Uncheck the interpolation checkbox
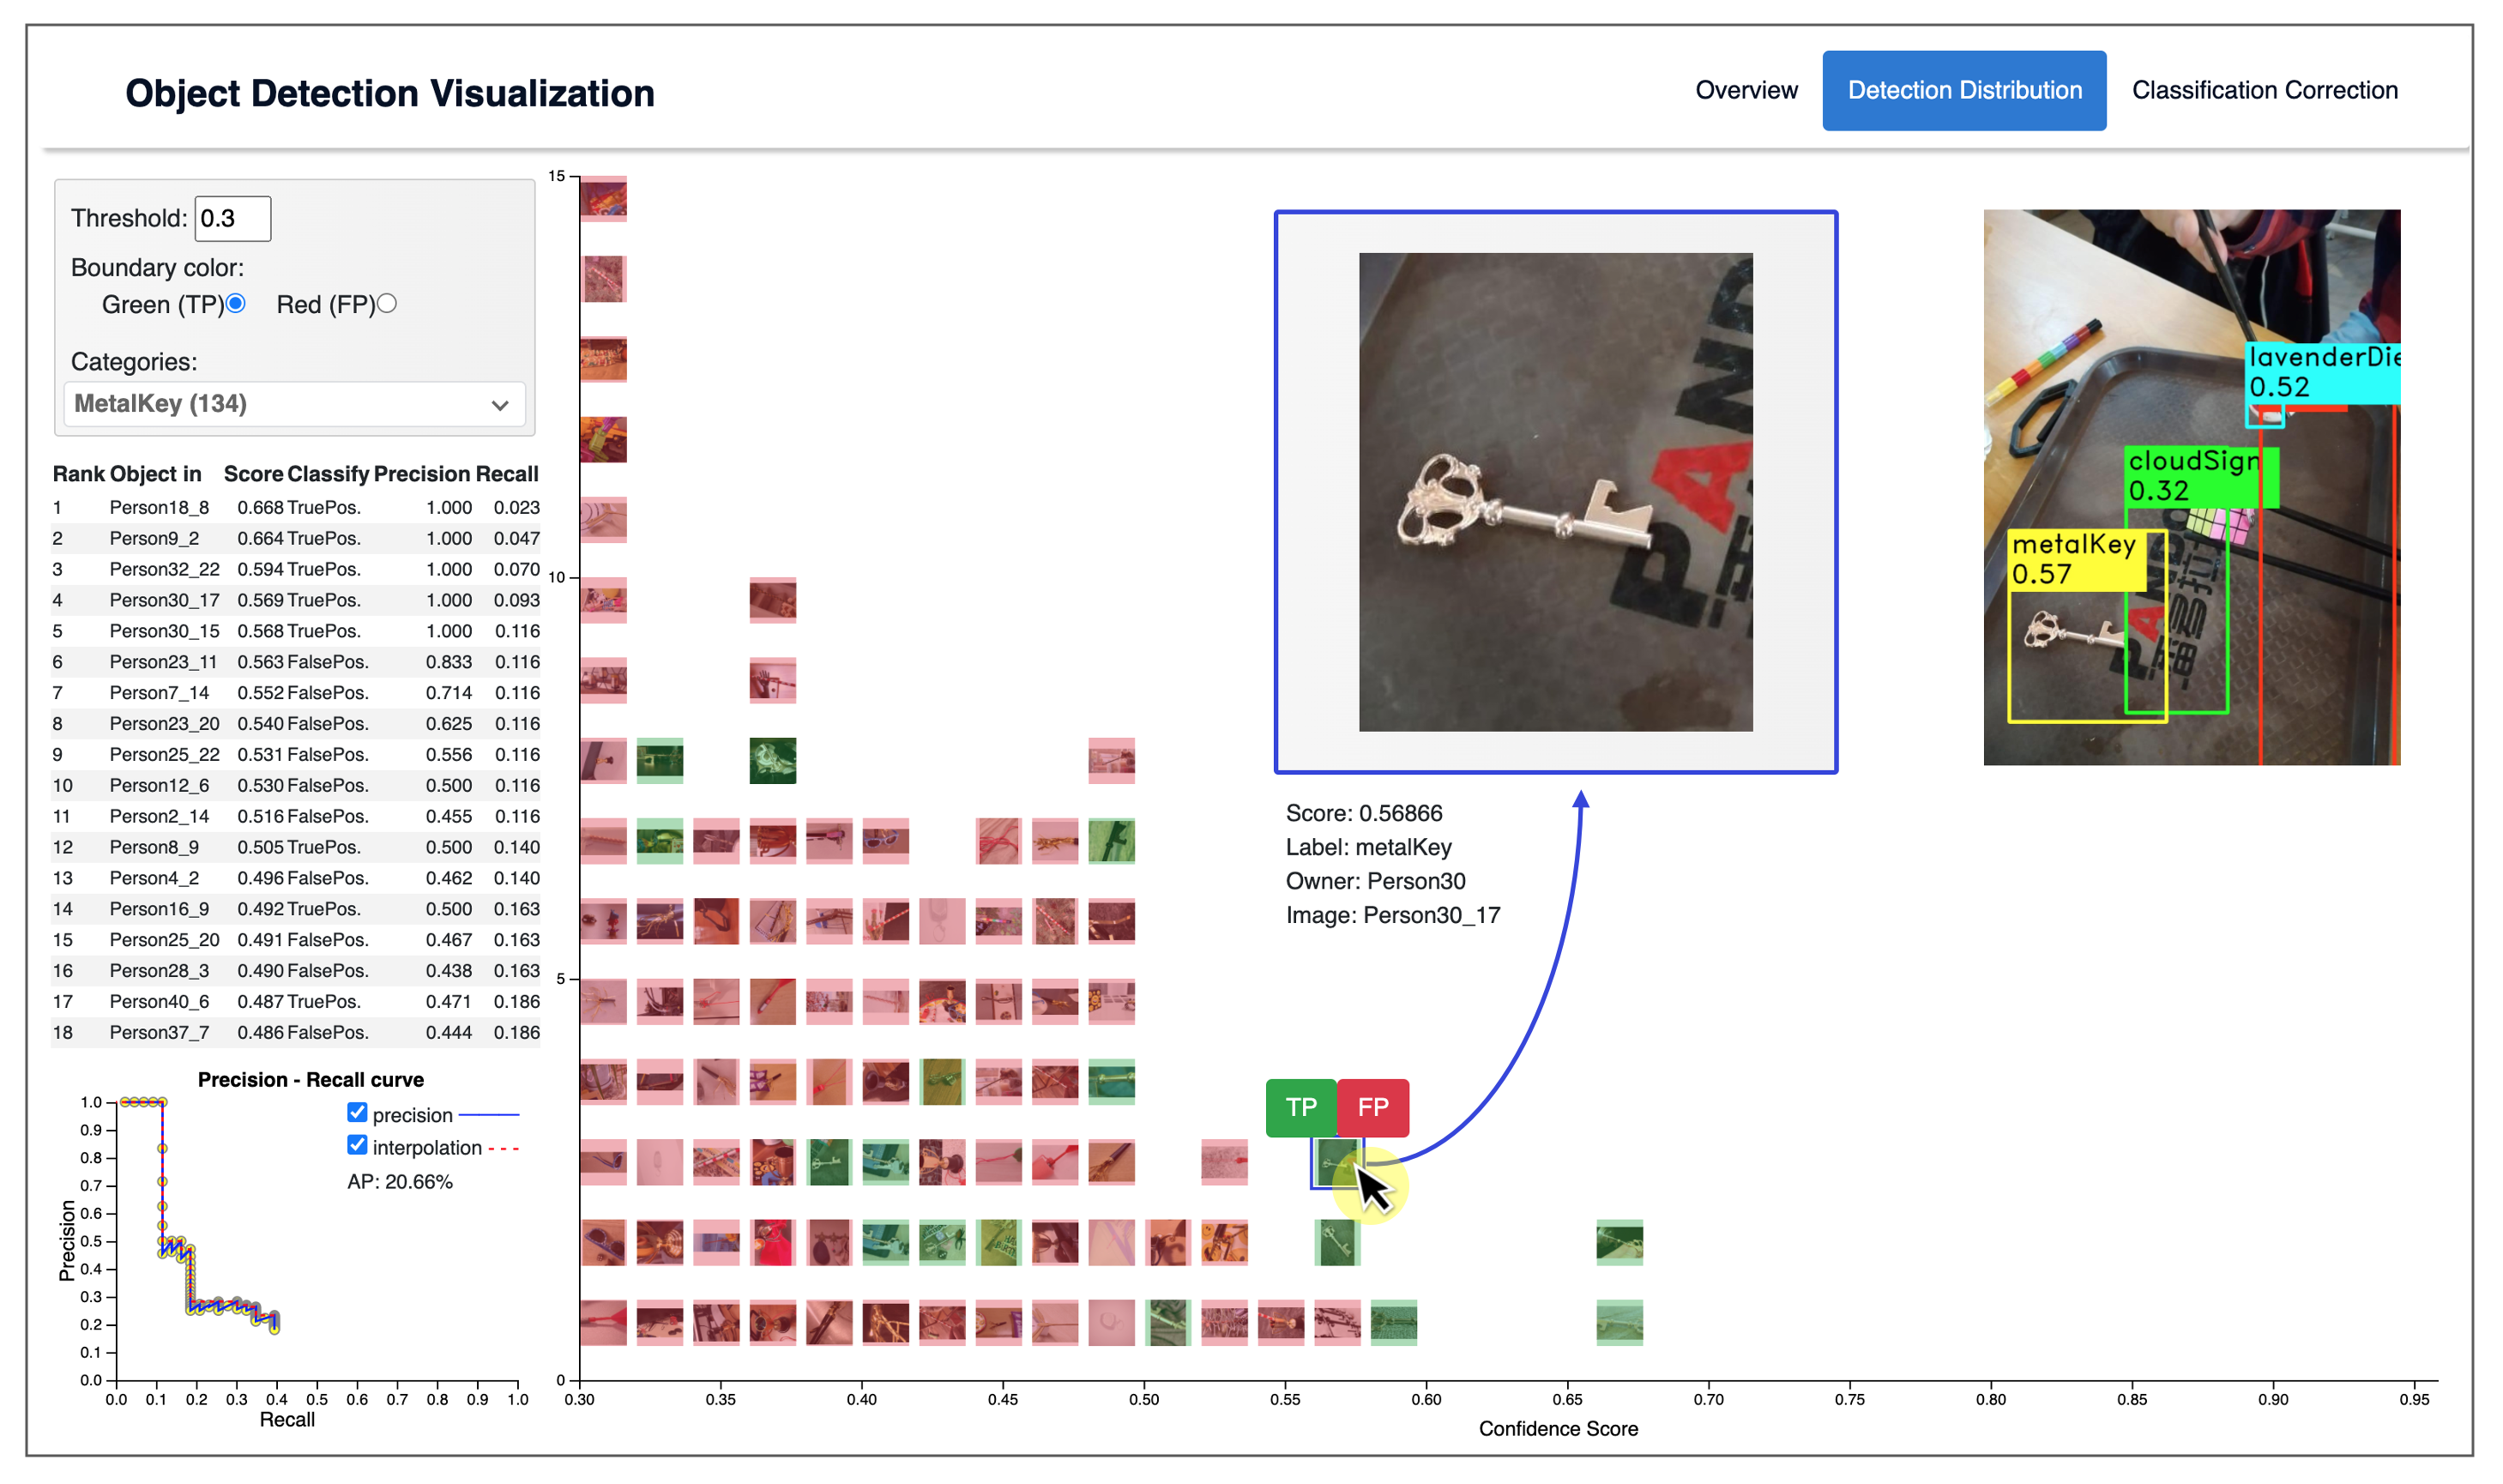 [357, 1145]
